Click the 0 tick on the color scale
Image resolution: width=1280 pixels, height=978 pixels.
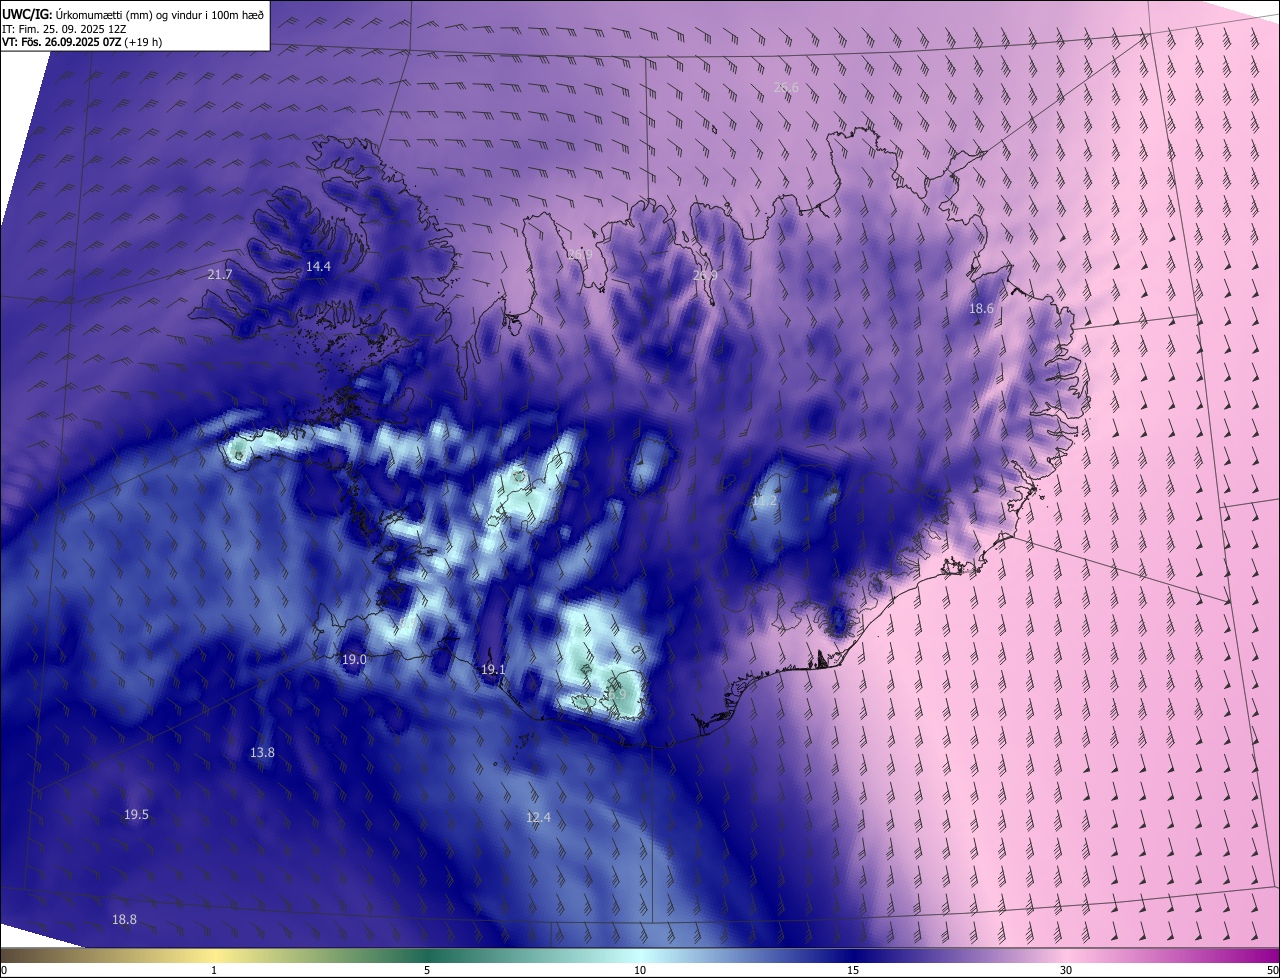pyautogui.click(x=3, y=970)
